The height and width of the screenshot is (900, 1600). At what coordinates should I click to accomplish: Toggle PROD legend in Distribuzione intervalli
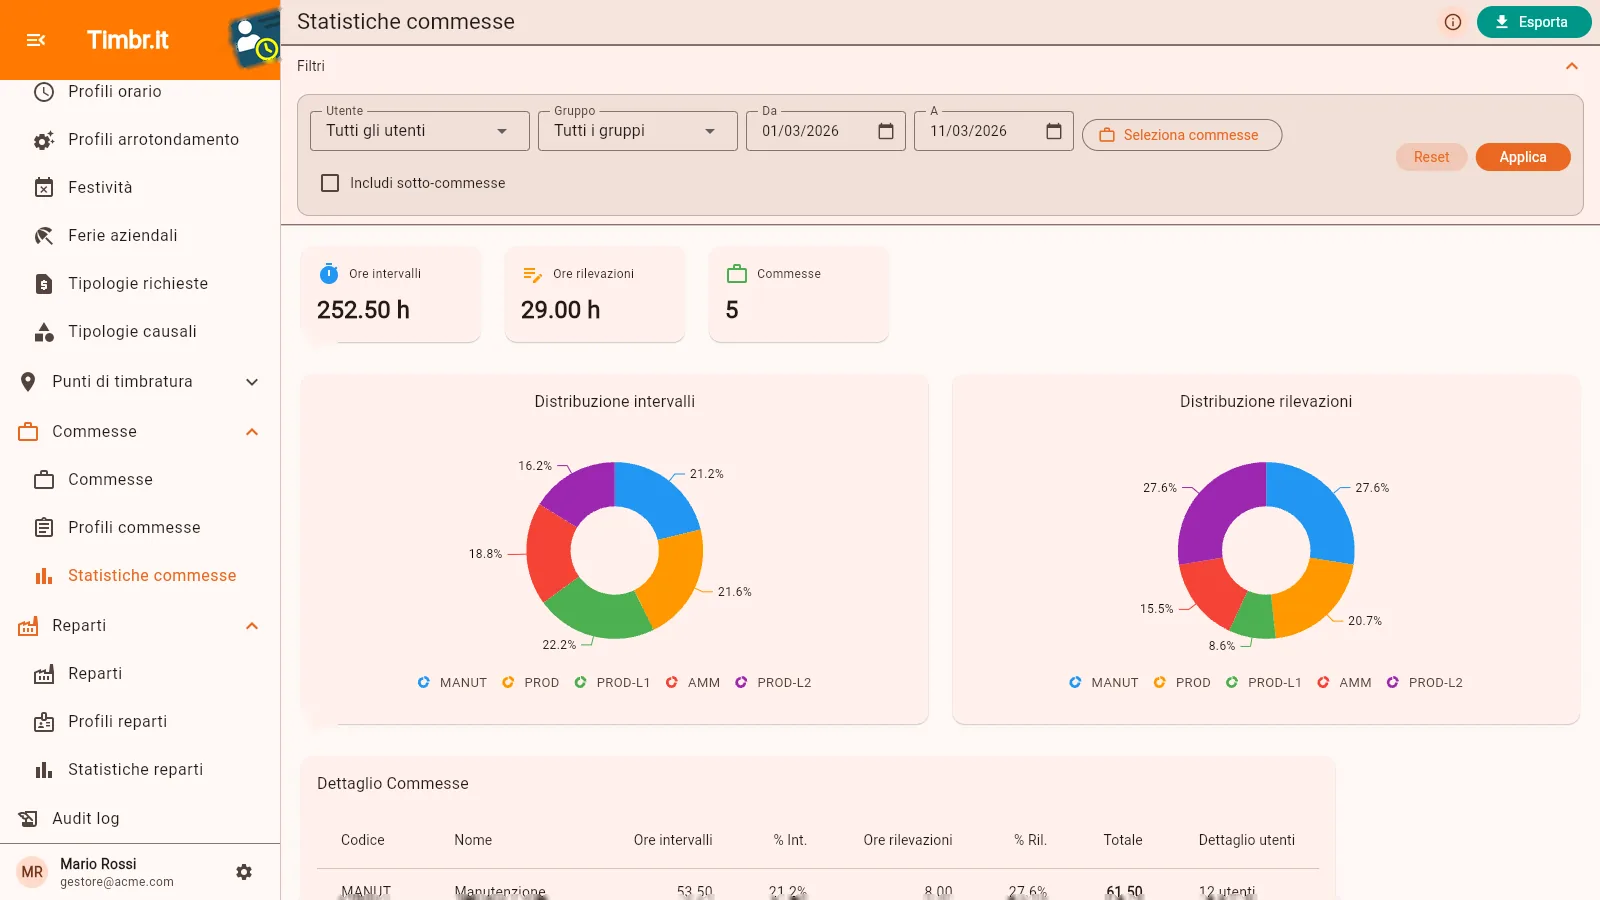coord(530,683)
